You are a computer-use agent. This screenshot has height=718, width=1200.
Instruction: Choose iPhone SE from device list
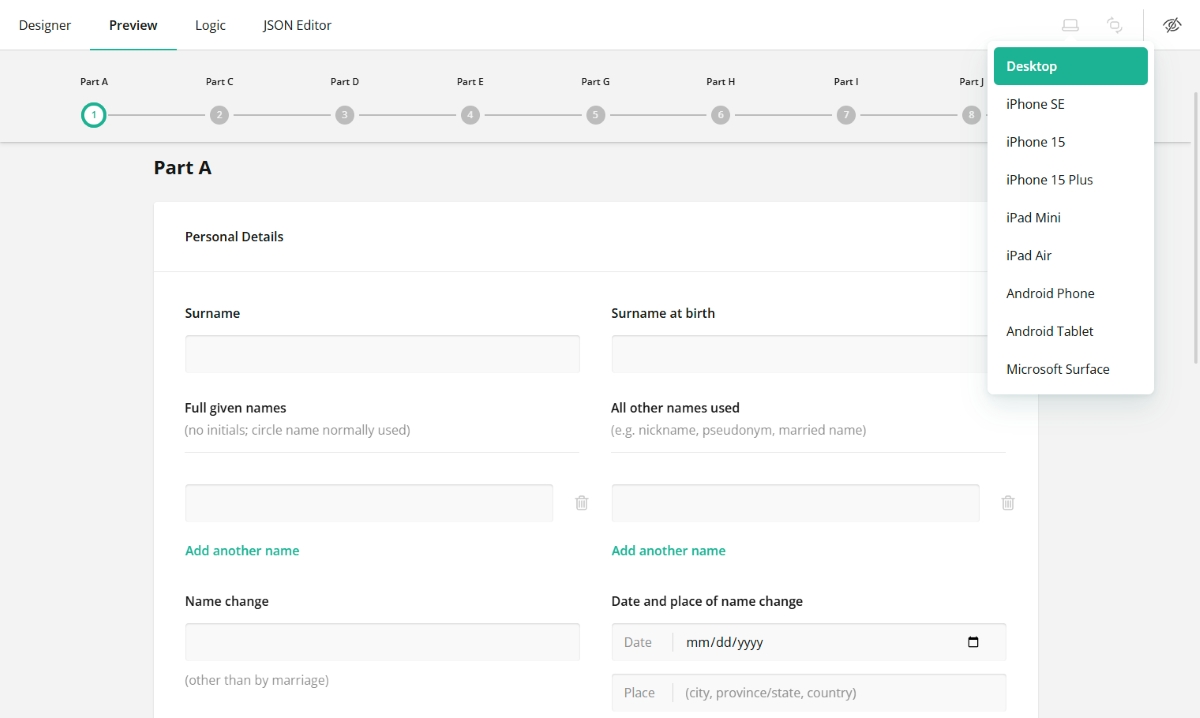[1035, 104]
